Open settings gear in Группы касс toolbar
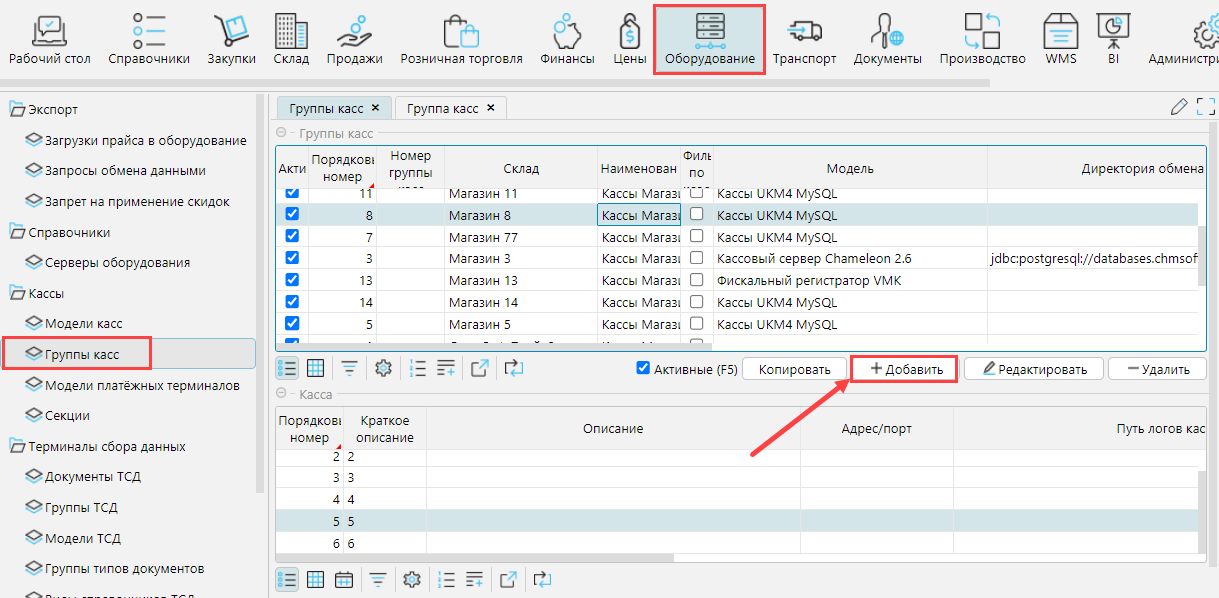1219x598 pixels. (x=383, y=368)
